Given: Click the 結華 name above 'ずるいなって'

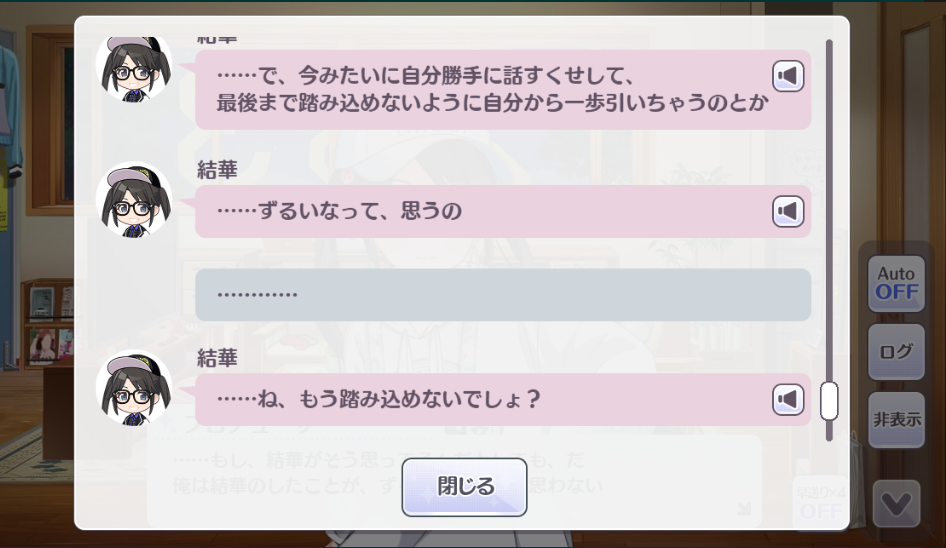Looking at the screenshot, I should (x=217, y=170).
